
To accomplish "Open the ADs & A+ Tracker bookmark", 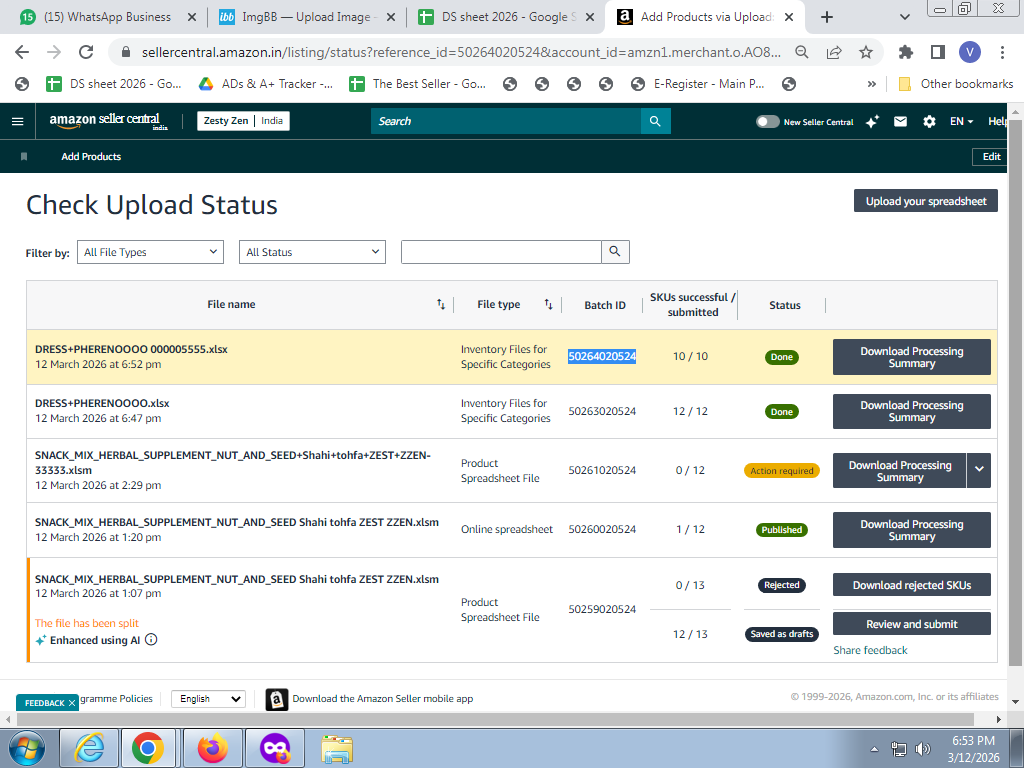I will [266, 84].
